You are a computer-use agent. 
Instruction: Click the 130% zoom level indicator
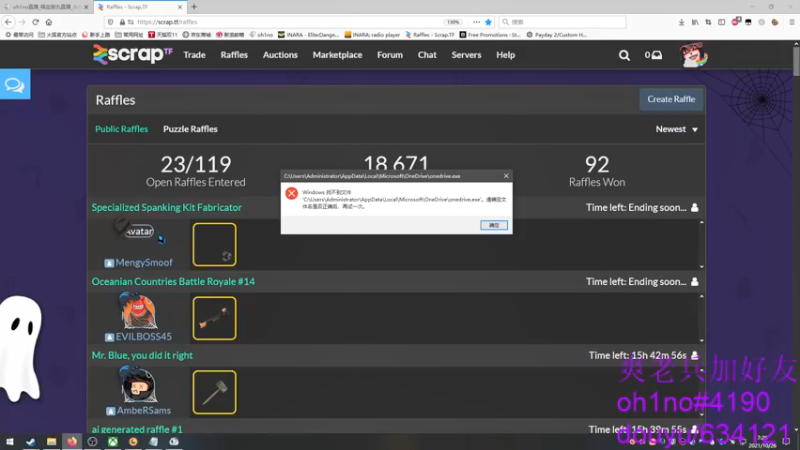453,22
